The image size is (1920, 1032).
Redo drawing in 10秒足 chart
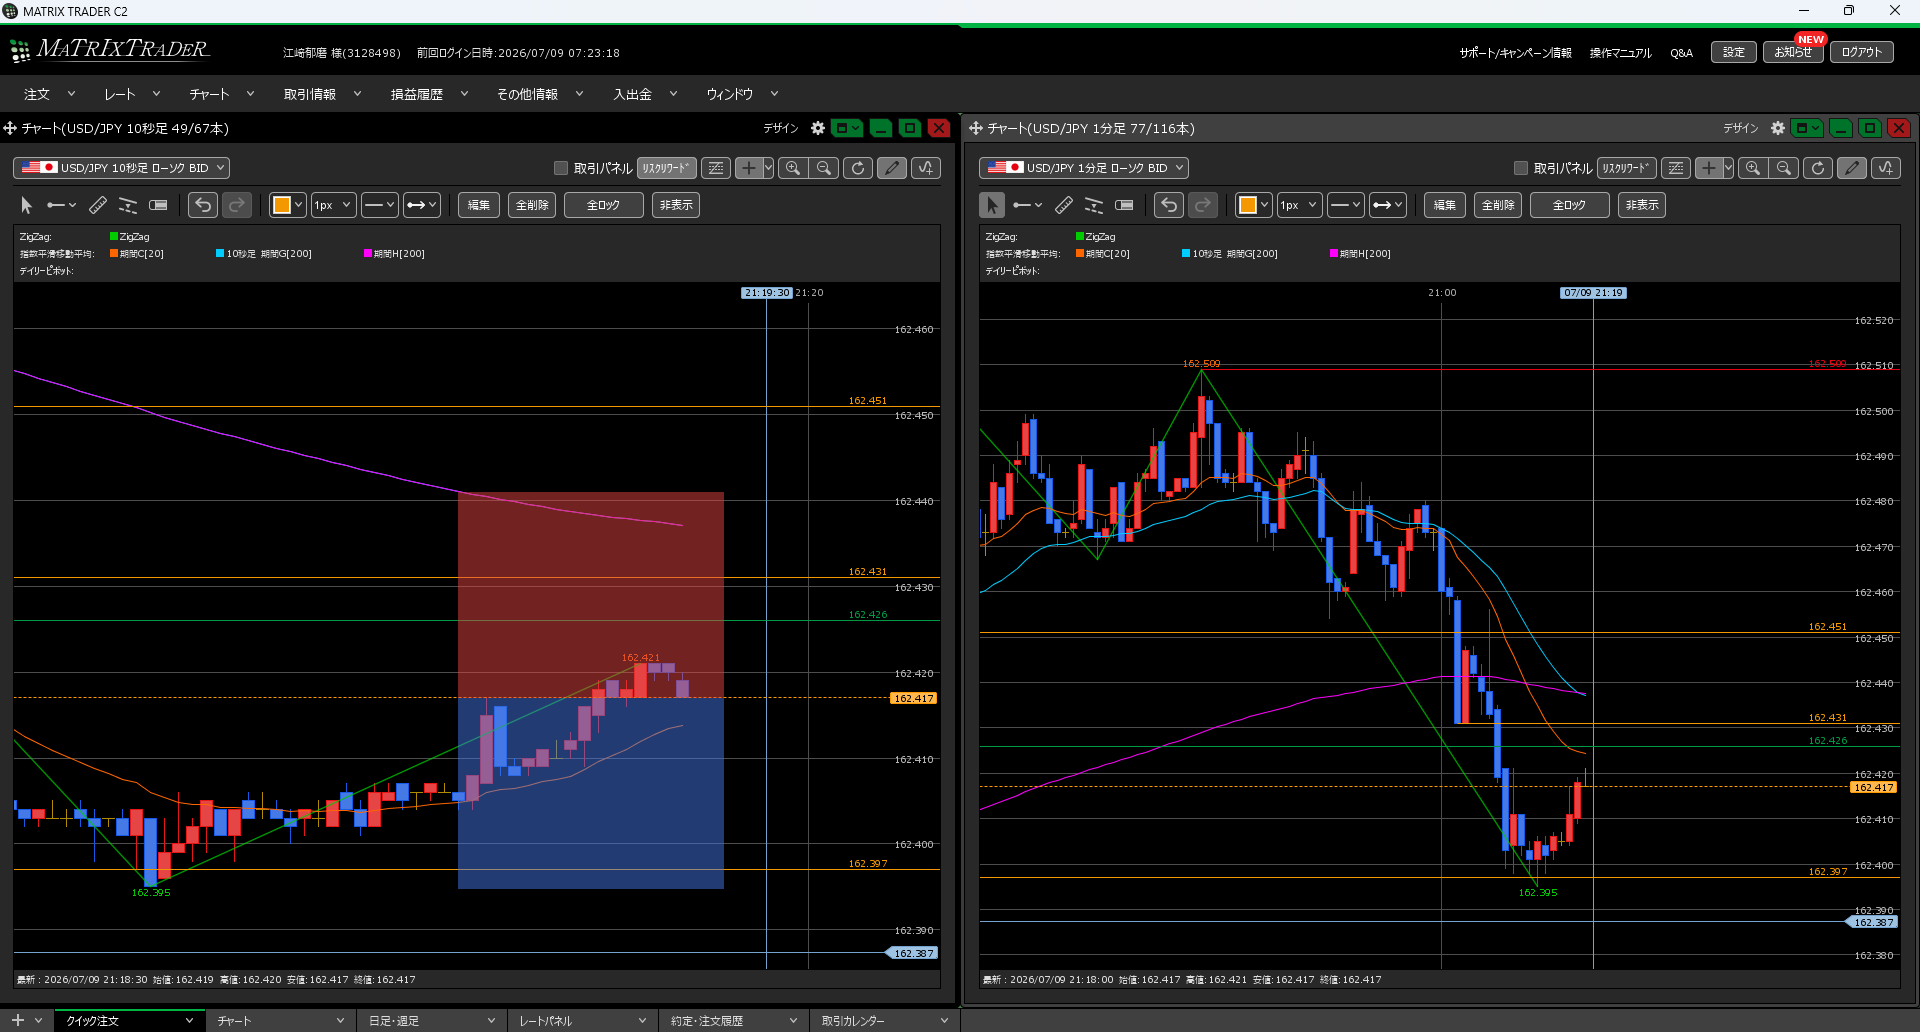click(x=237, y=205)
